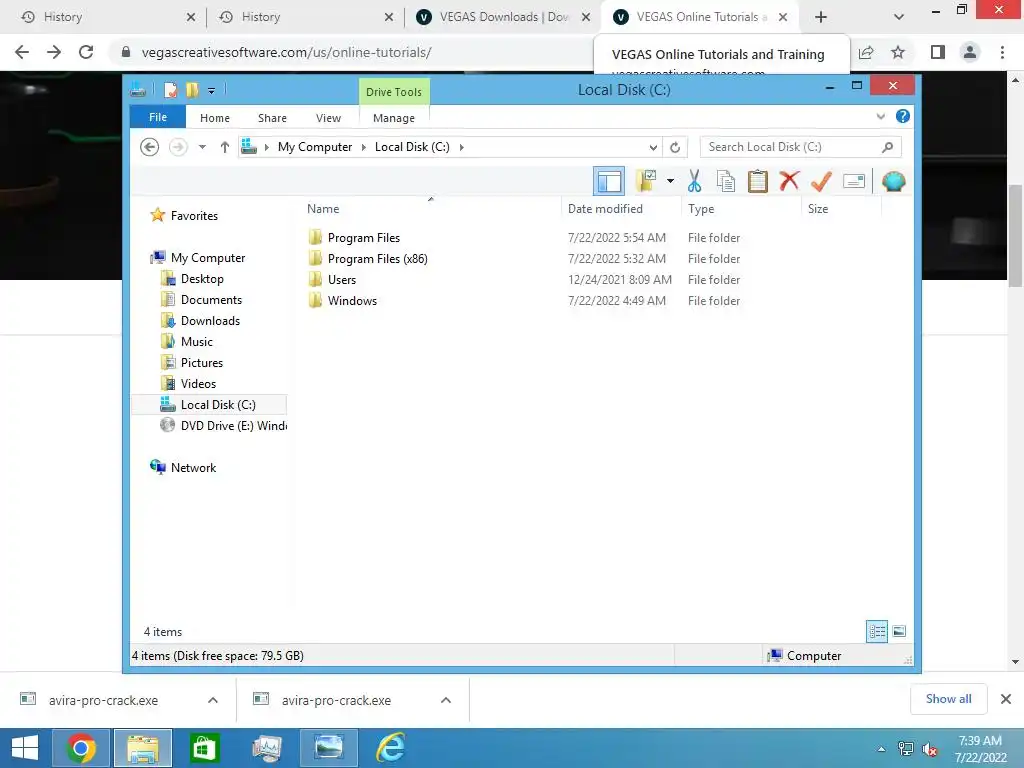Click the Copy icon in Explorer toolbar

point(726,181)
